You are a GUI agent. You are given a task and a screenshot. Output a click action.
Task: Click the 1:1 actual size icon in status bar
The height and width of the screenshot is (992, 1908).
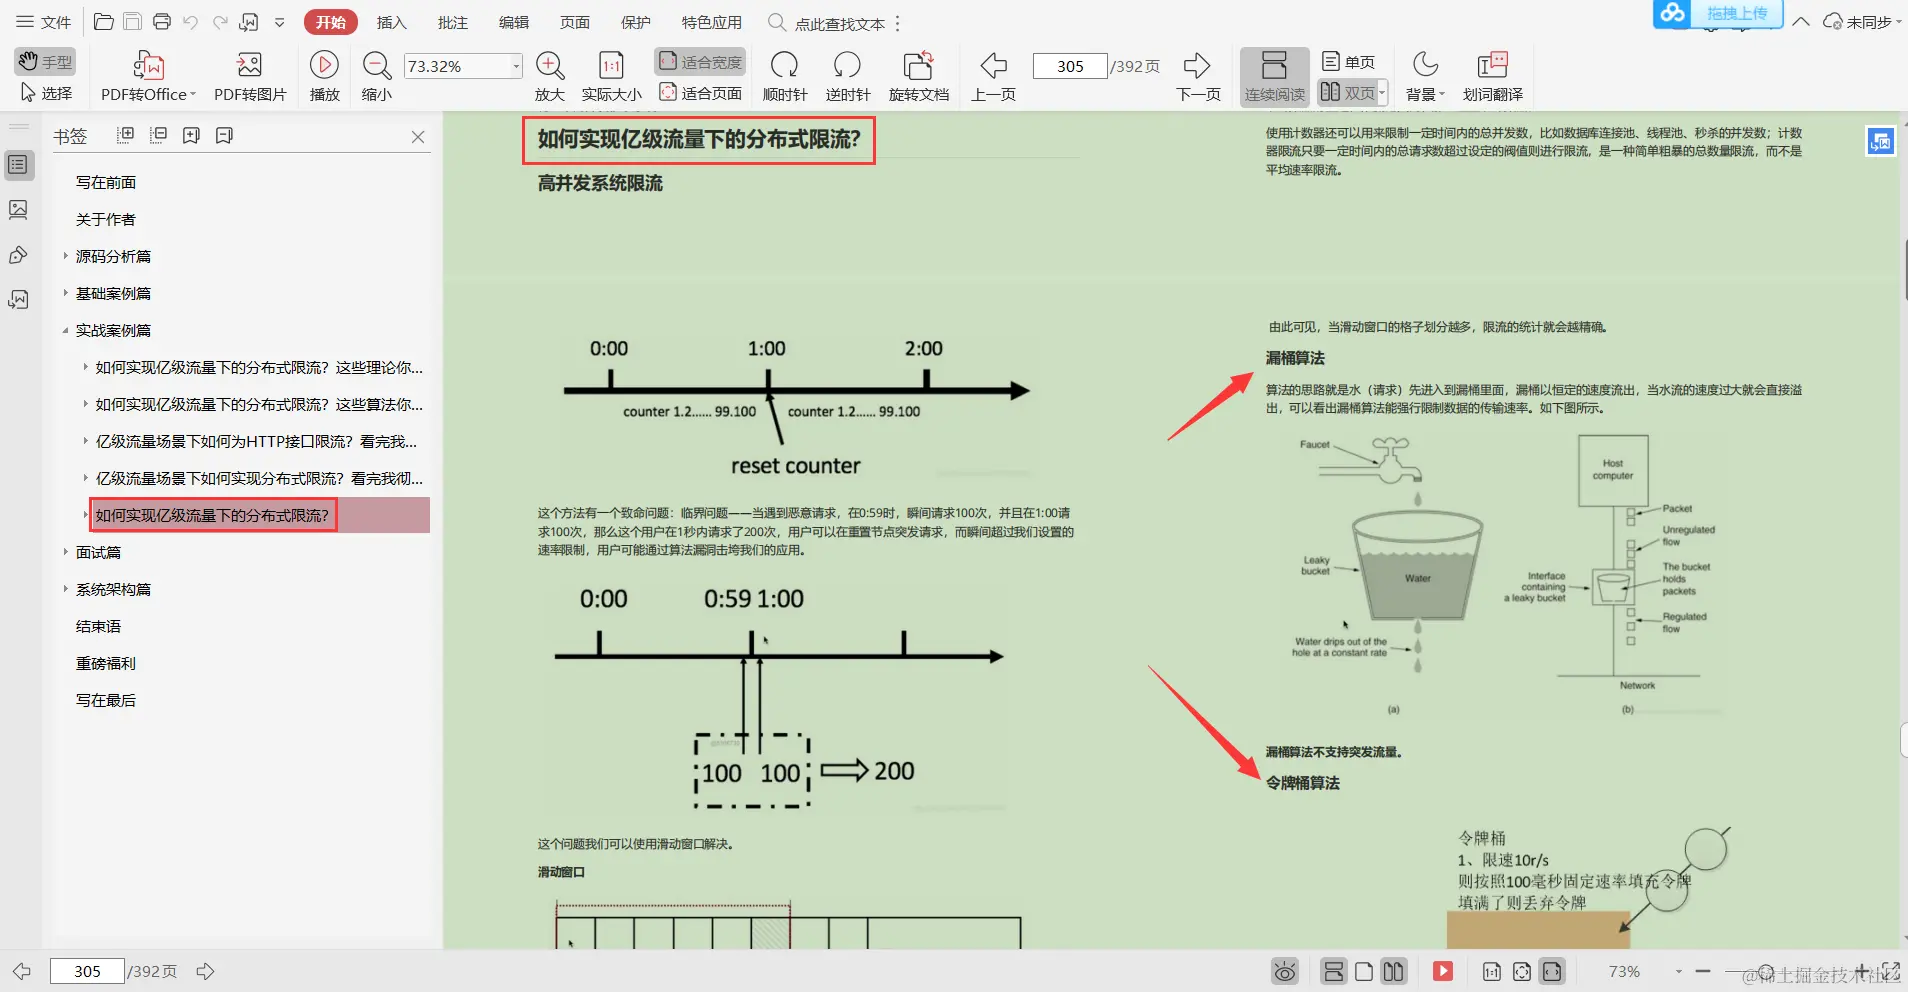1491,971
